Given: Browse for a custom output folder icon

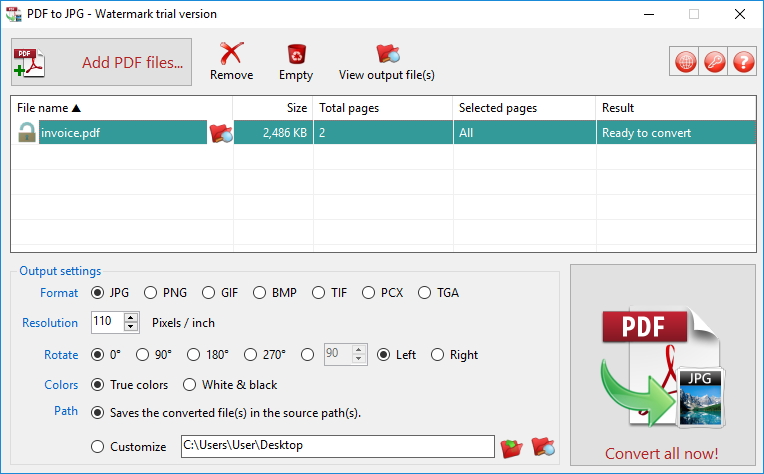Looking at the screenshot, I should point(511,447).
